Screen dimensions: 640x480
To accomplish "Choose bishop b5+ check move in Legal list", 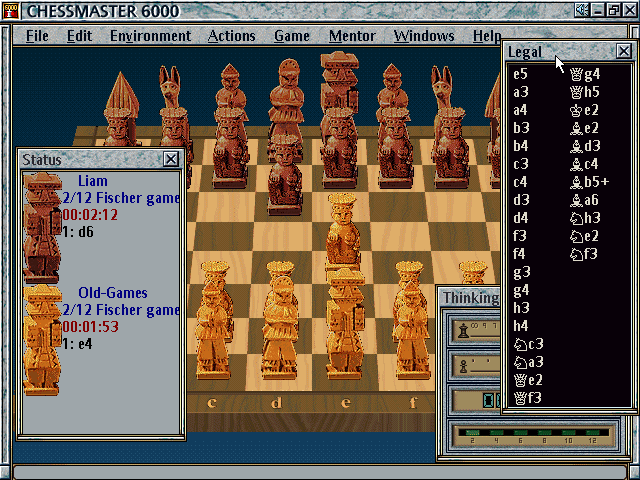I will (589, 182).
